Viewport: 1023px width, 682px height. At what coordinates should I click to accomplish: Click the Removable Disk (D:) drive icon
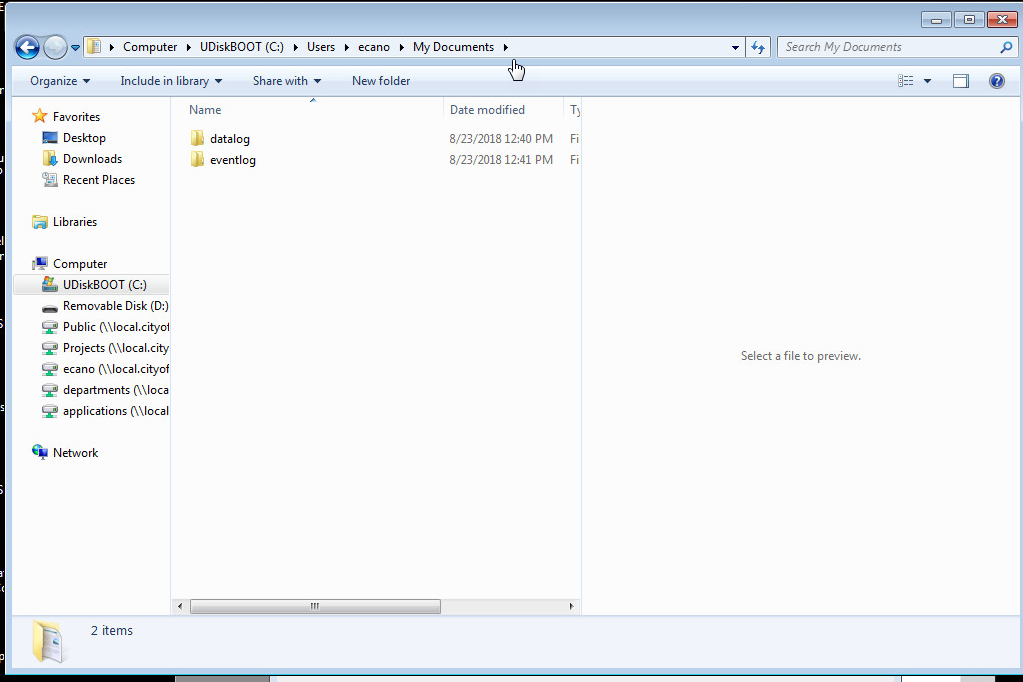coord(50,307)
